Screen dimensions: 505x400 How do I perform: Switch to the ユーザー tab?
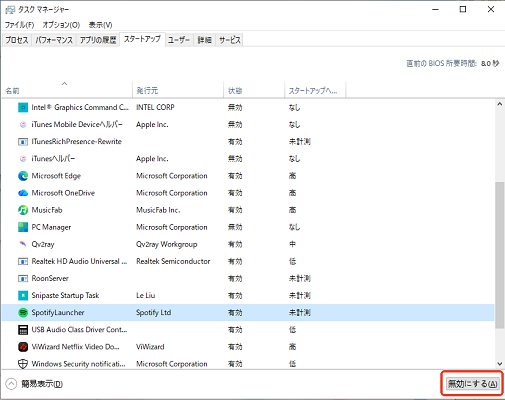tap(179, 40)
